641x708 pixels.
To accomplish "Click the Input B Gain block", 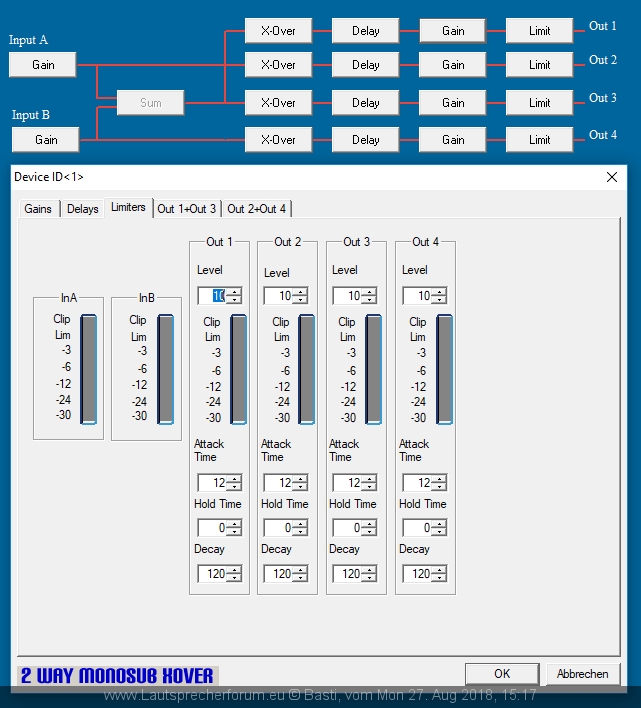I will 46,140.
